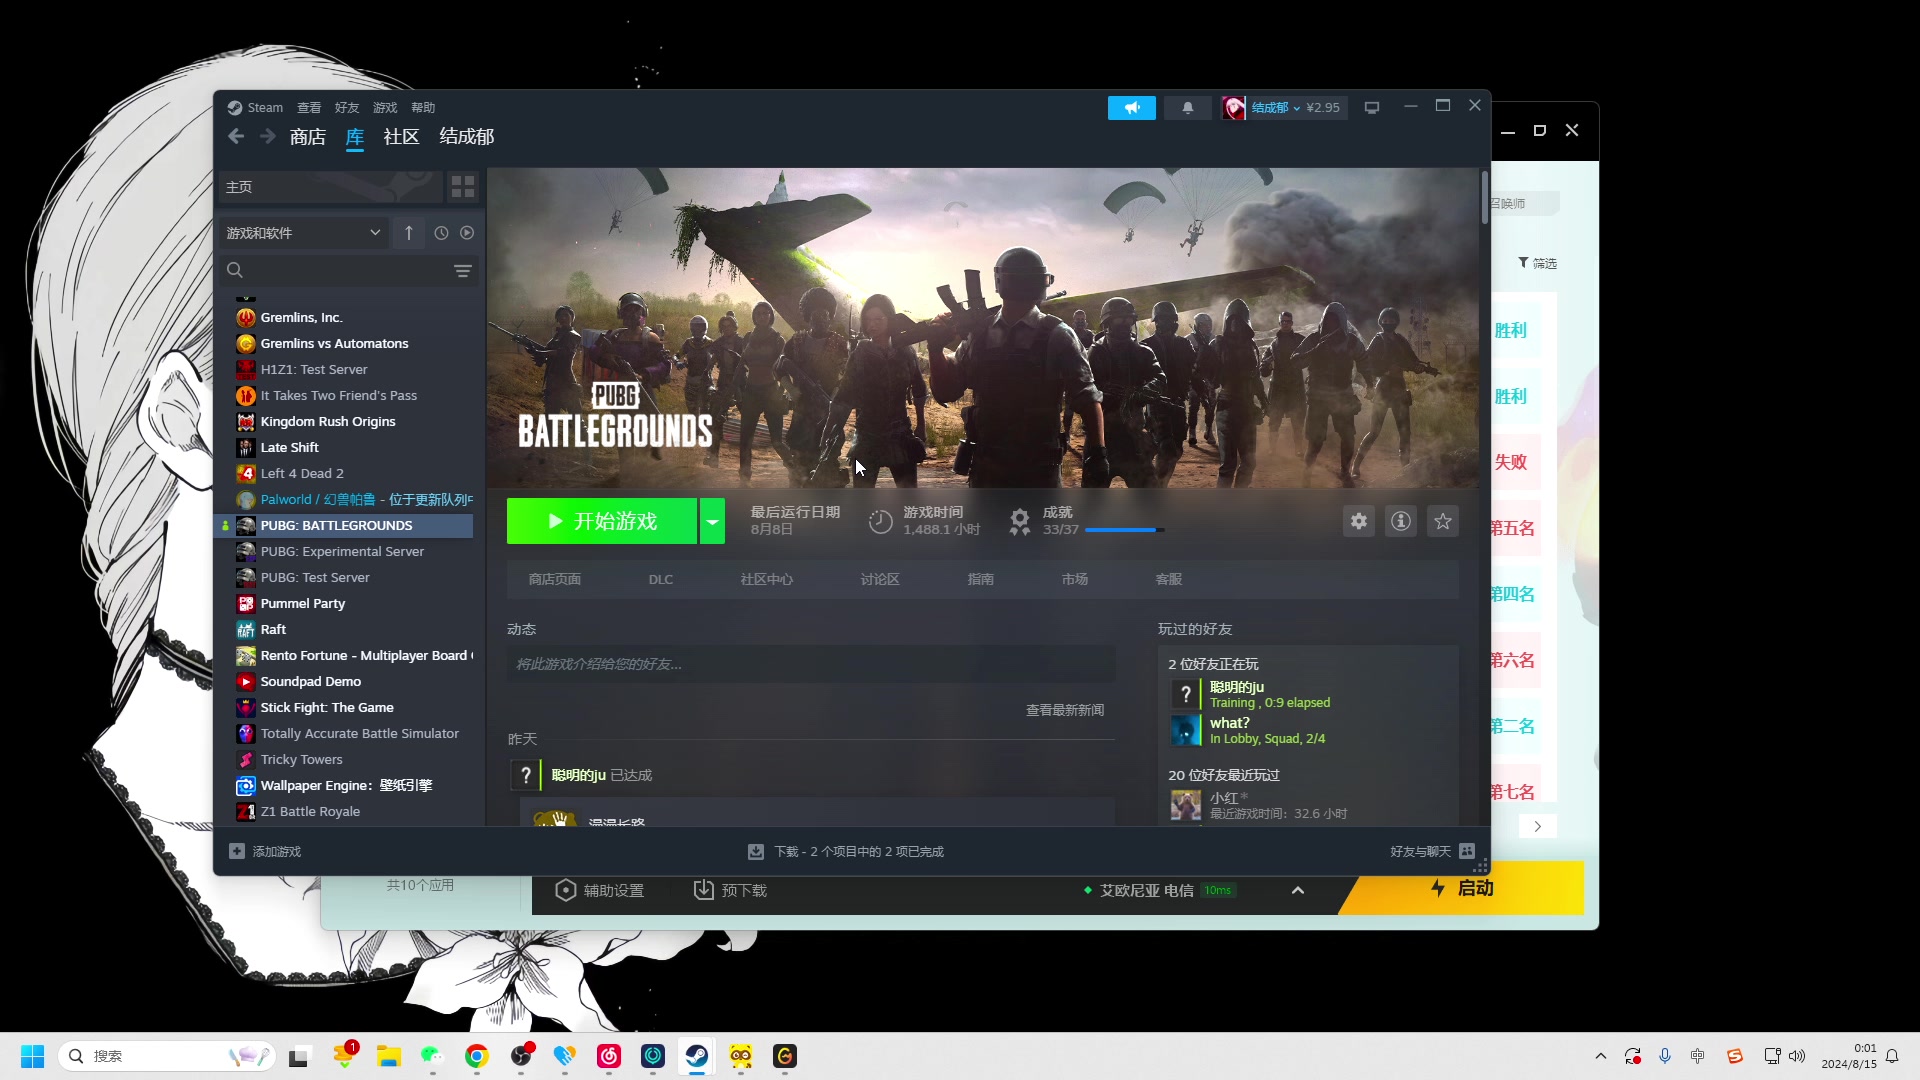
Task: Toggle recent activity clock filter
Action: 441,233
